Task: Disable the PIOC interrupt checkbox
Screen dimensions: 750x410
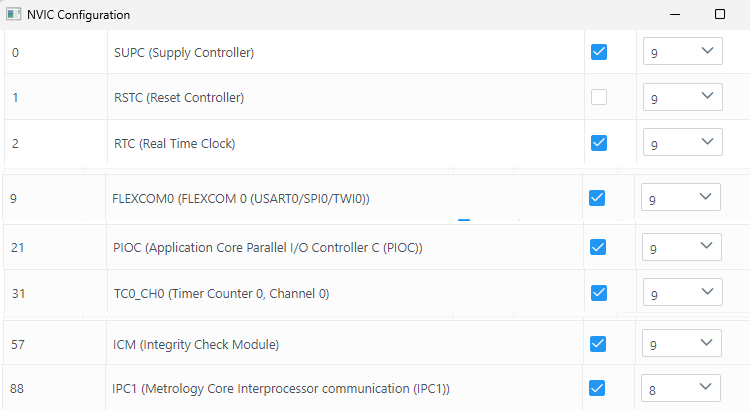Action: (599, 247)
